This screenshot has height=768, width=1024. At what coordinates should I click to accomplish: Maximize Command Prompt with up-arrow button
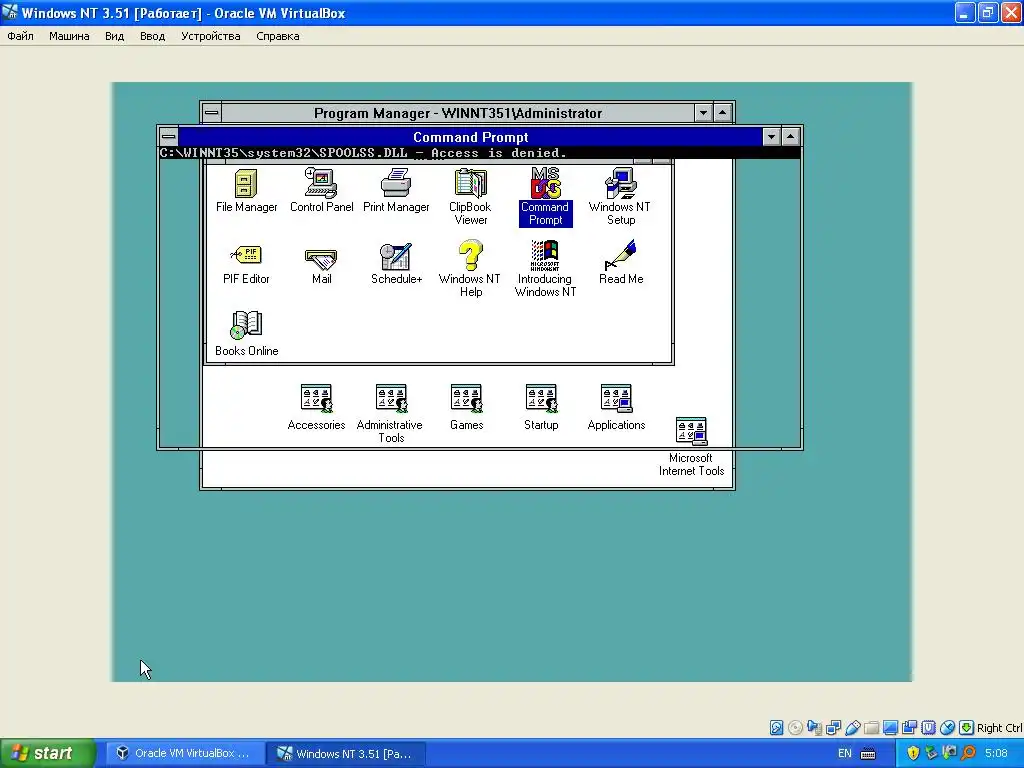coord(790,136)
